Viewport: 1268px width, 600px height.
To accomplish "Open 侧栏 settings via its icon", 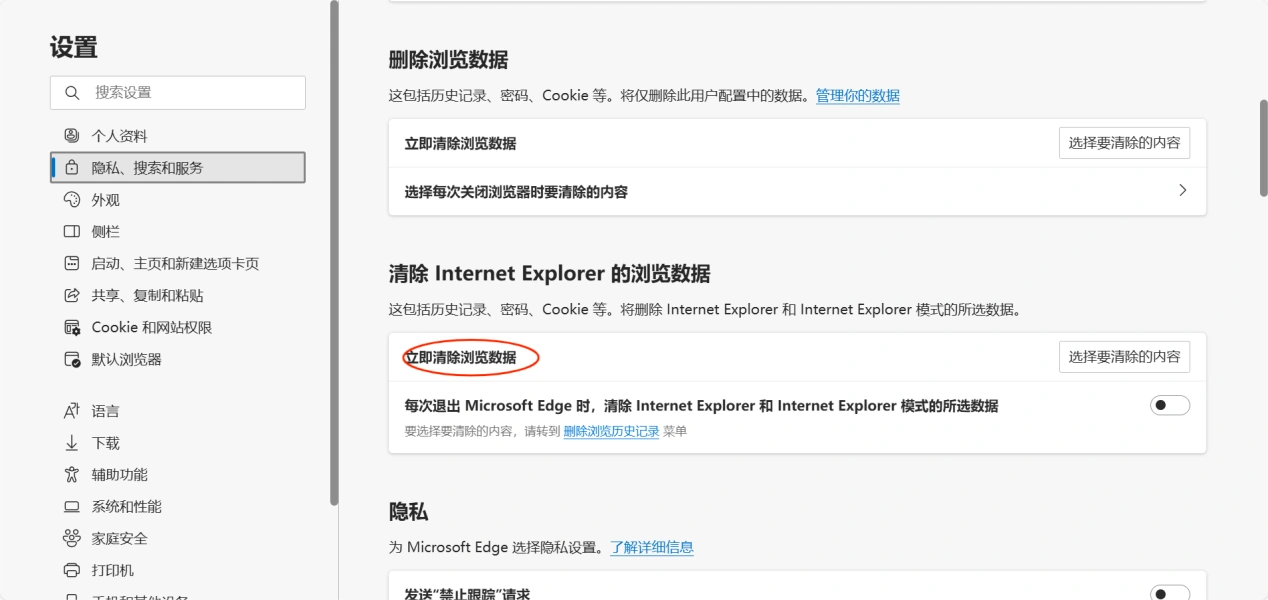I will coord(70,231).
